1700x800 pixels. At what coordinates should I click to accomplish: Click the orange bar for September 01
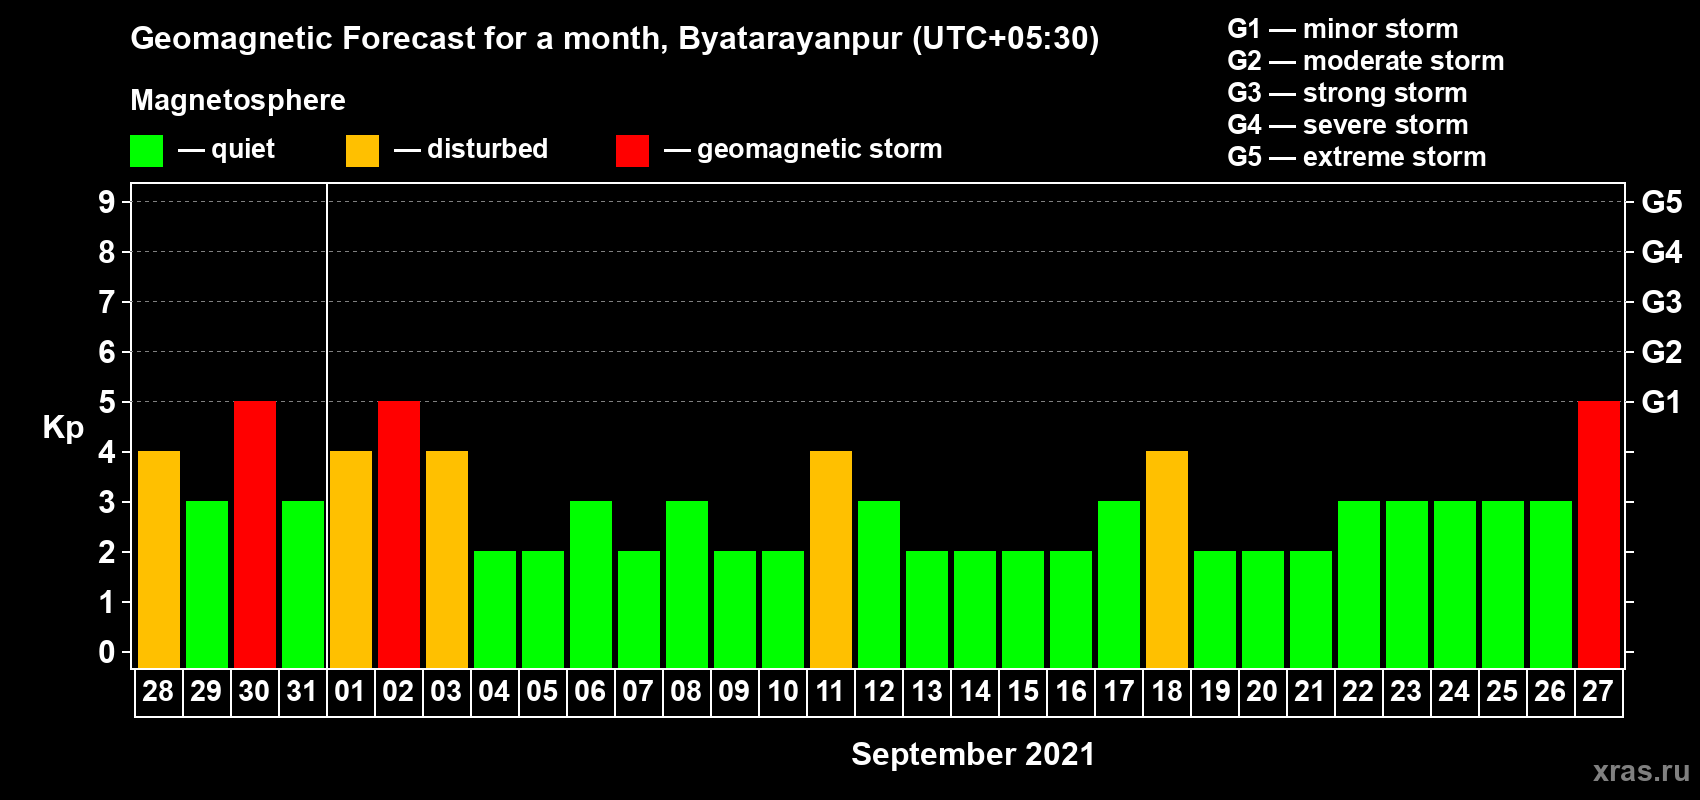(x=351, y=560)
